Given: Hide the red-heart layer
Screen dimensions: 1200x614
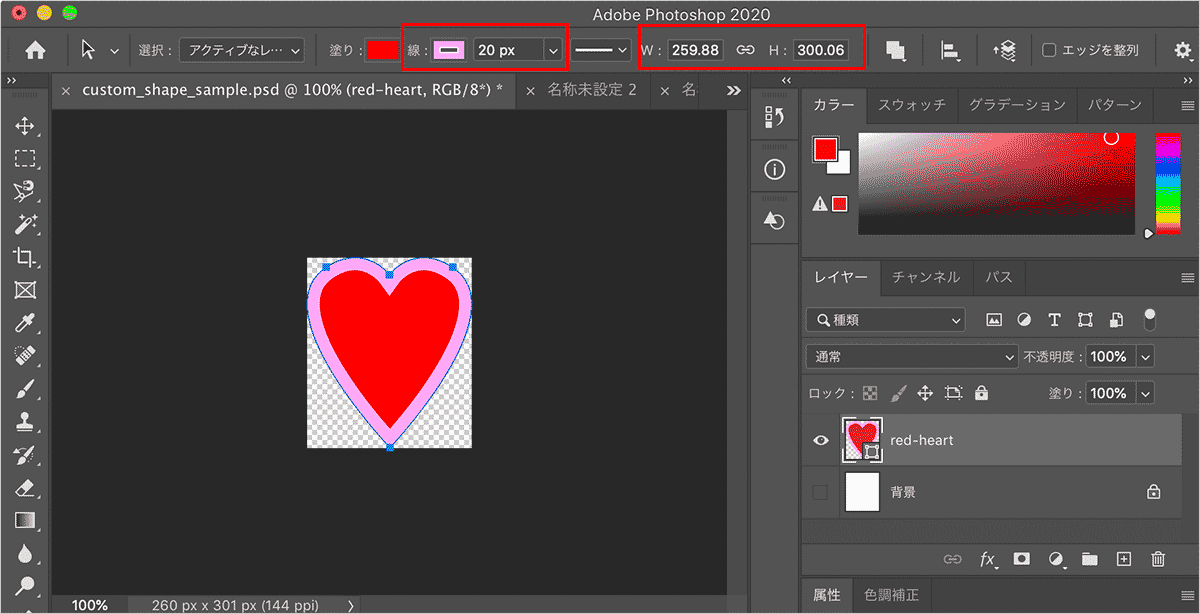Looking at the screenshot, I should coord(821,440).
